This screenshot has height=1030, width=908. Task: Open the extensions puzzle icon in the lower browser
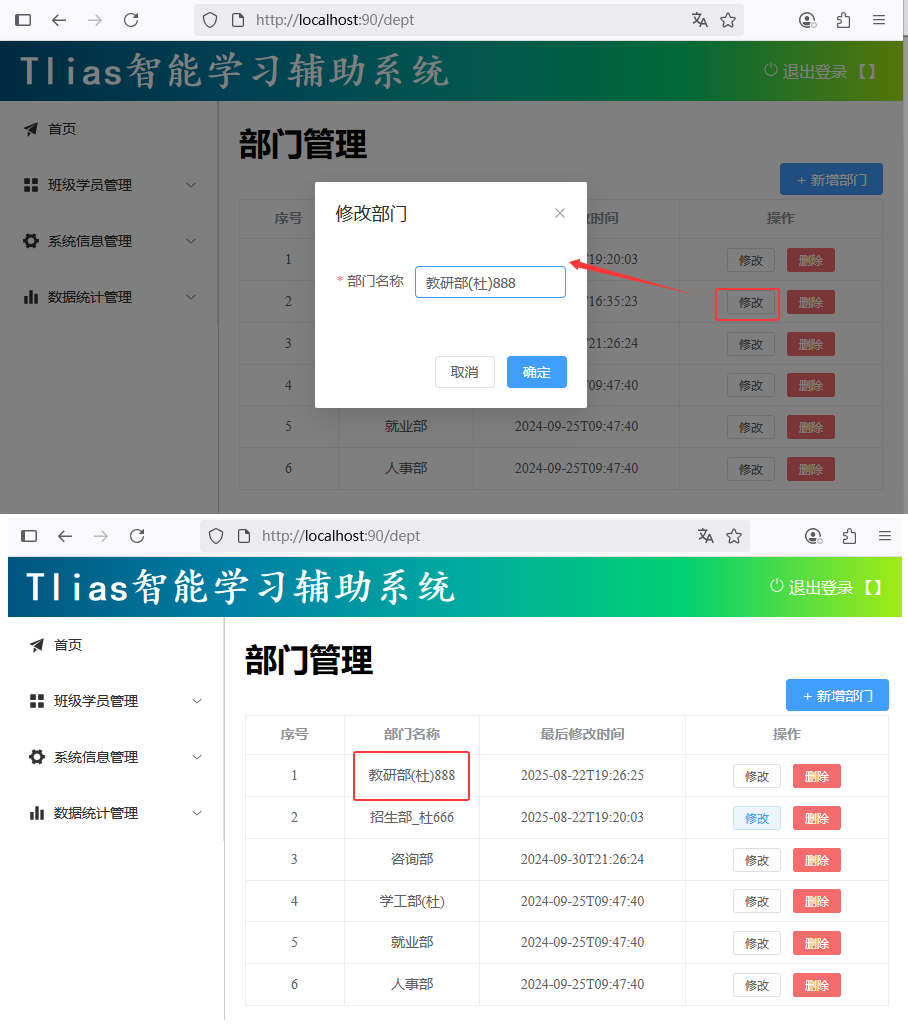click(849, 536)
